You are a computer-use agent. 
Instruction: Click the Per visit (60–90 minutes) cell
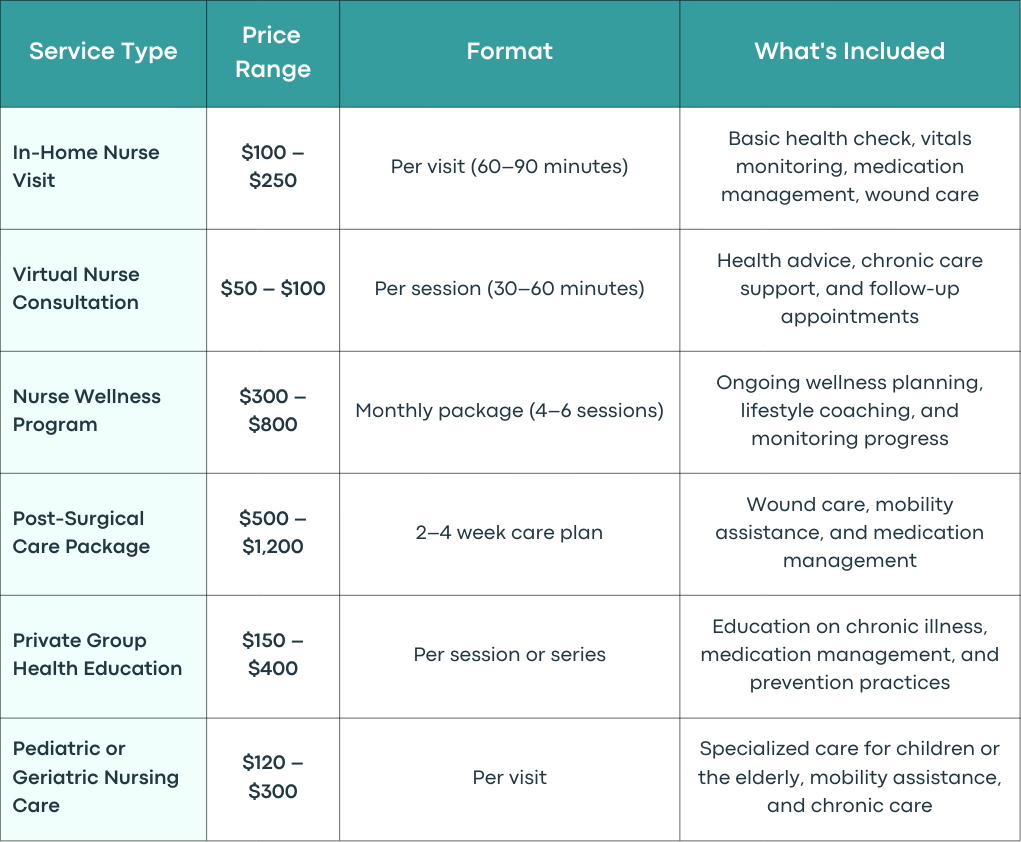tap(509, 167)
